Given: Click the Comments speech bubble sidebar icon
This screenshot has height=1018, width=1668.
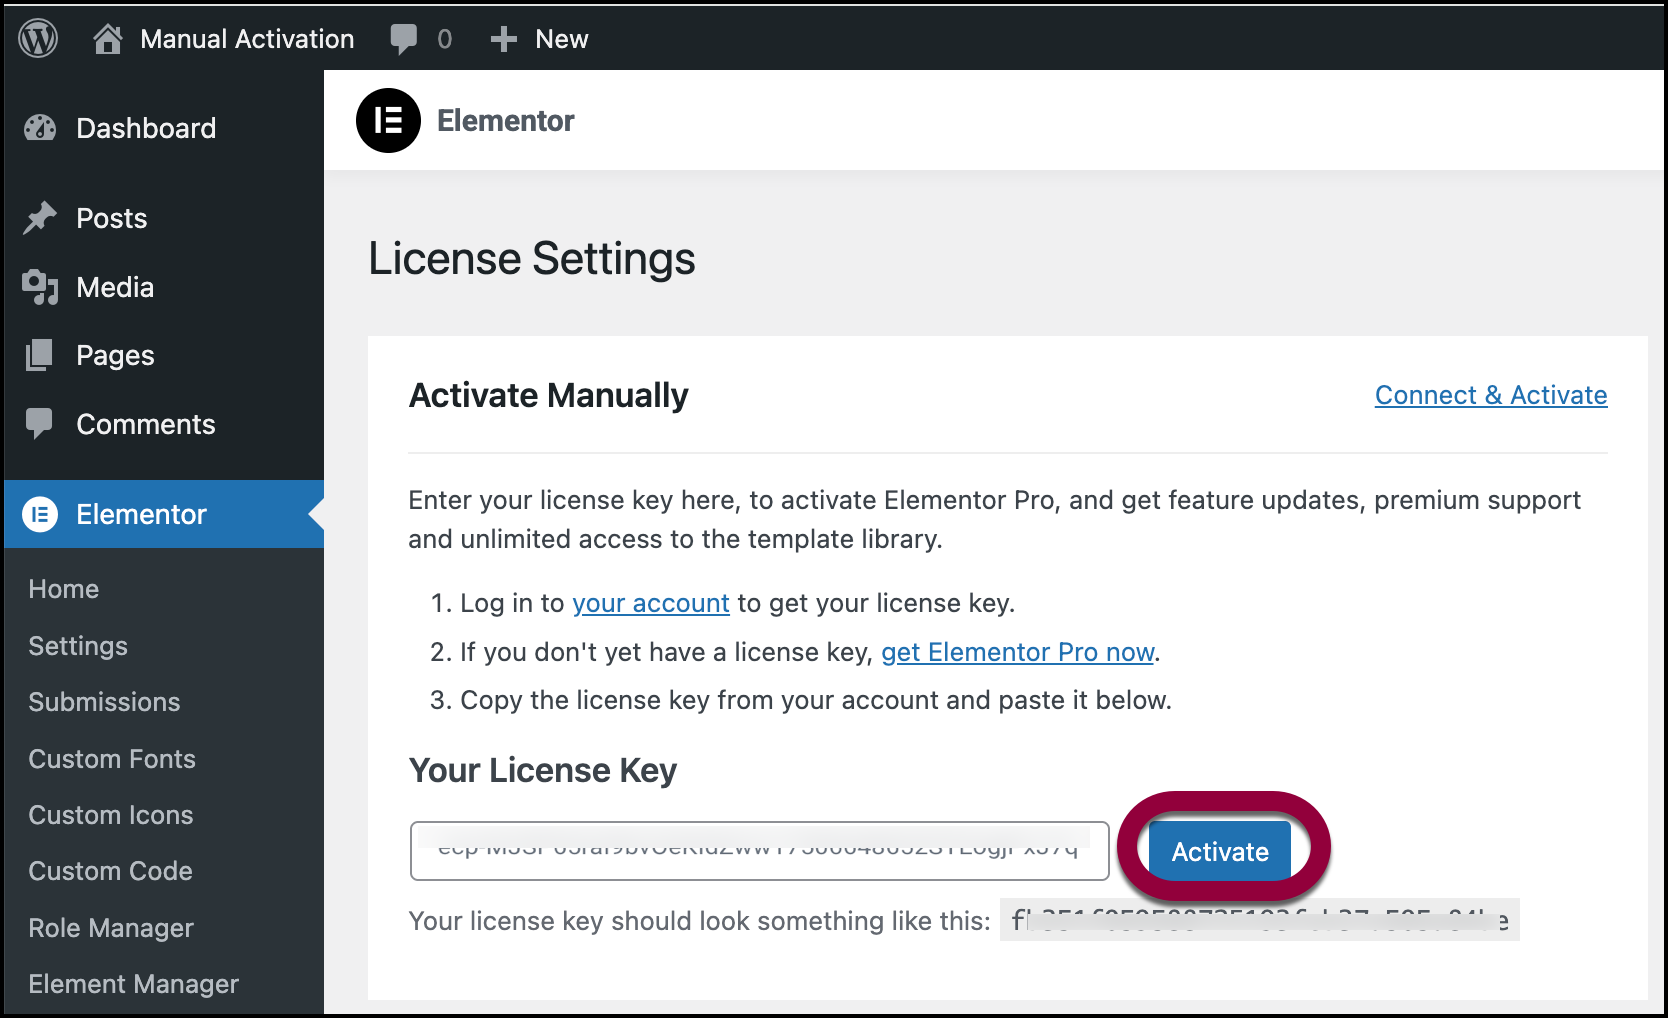Looking at the screenshot, I should [x=40, y=424].
